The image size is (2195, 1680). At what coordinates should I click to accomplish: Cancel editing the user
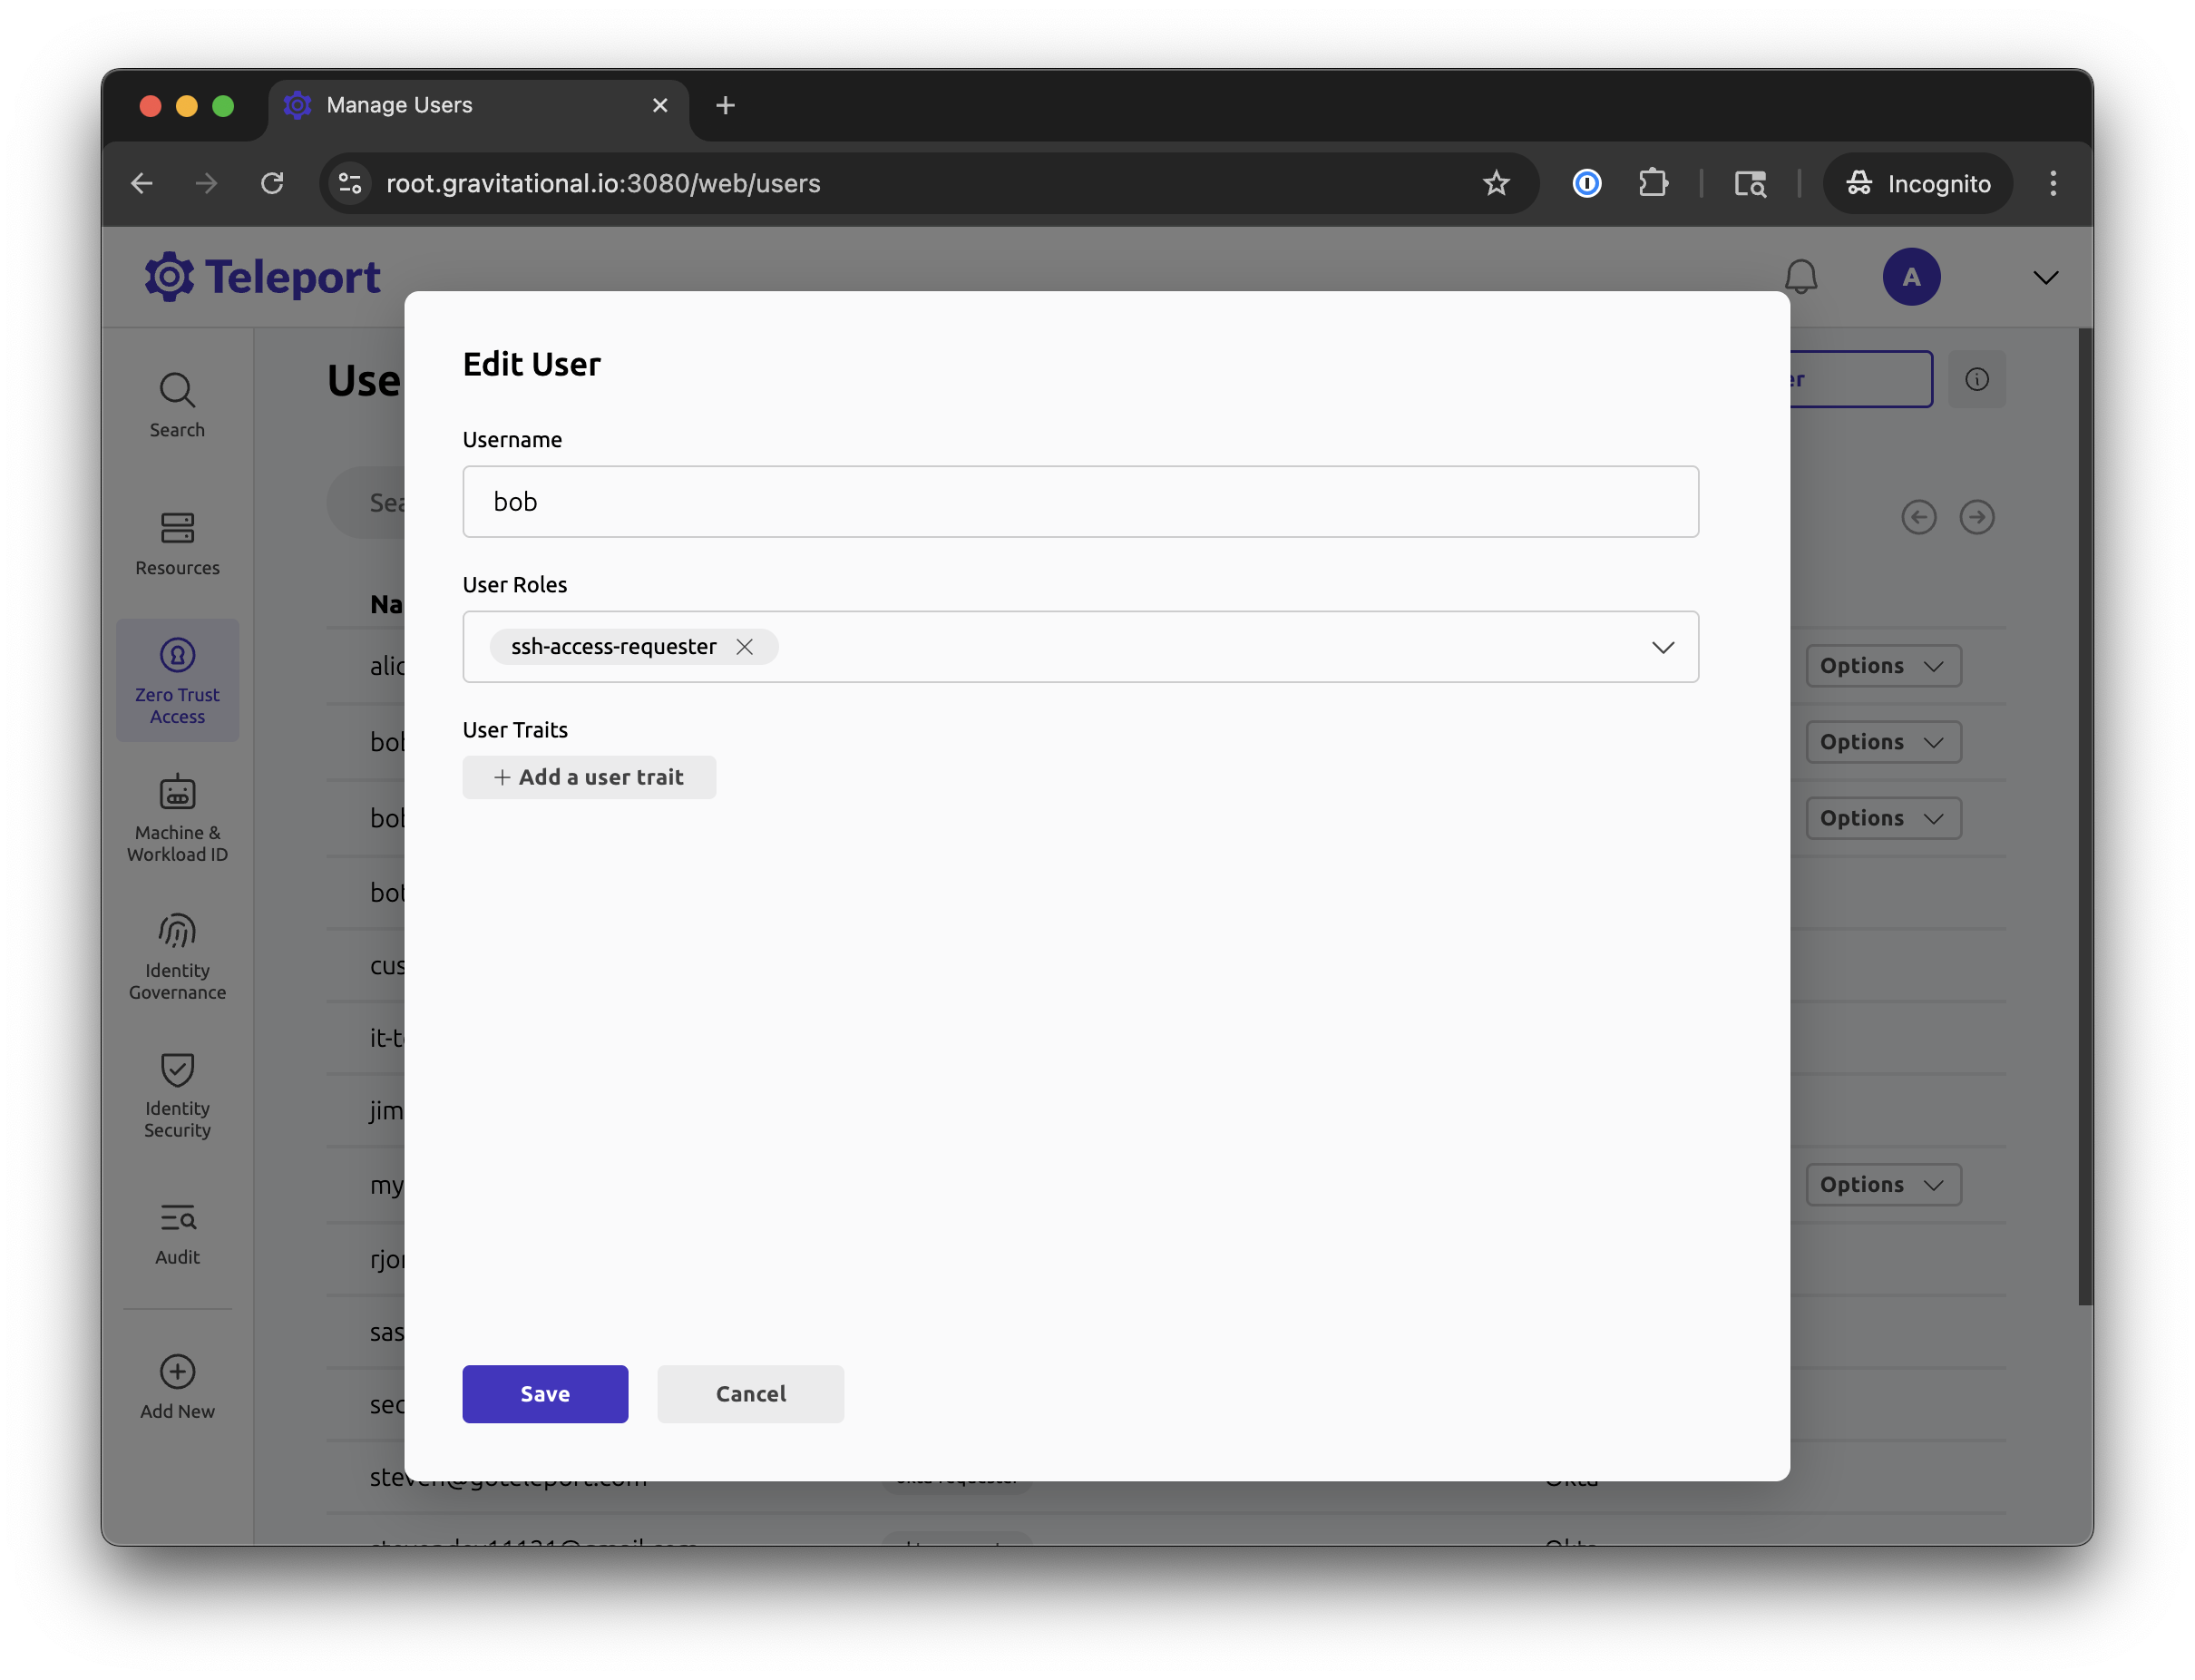(x=750, y=1393)
